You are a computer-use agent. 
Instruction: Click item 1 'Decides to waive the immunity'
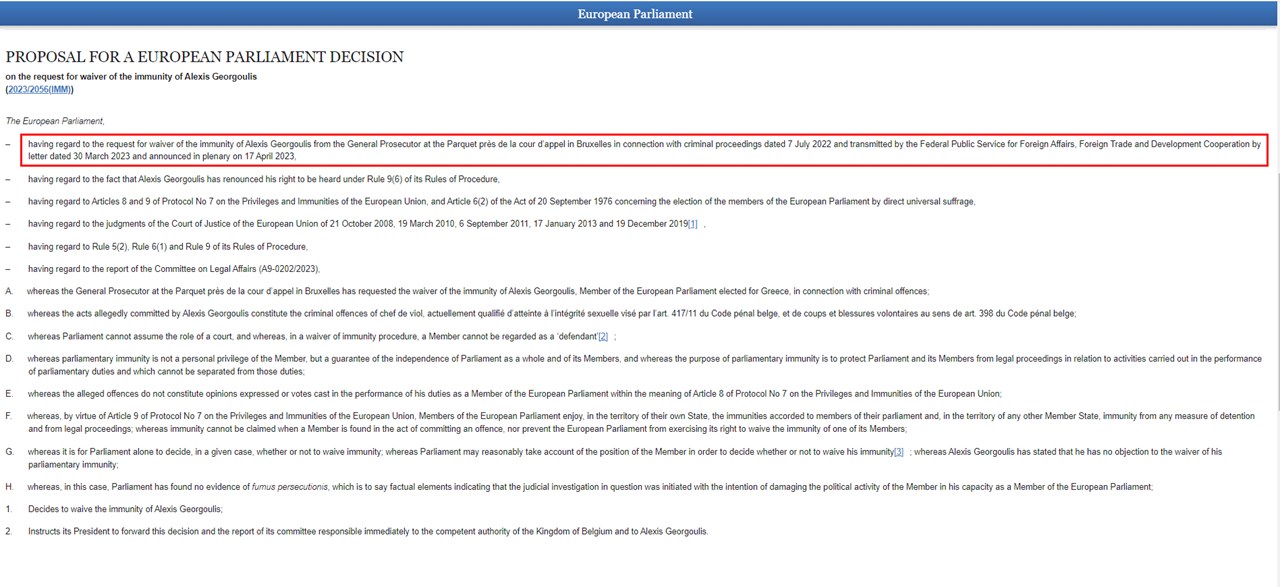(125, 509)
